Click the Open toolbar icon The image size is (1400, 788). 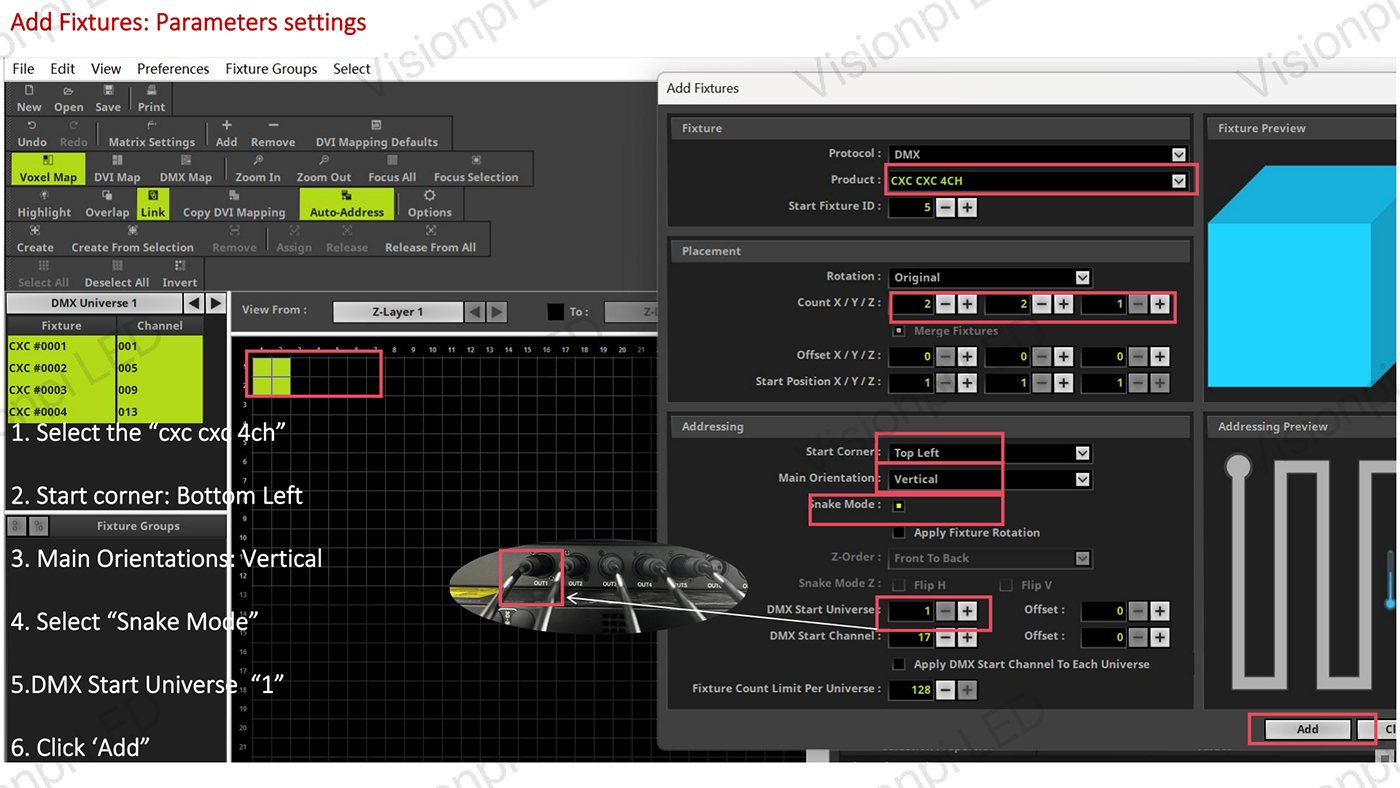pyautogui.click(x=68, y=99)
